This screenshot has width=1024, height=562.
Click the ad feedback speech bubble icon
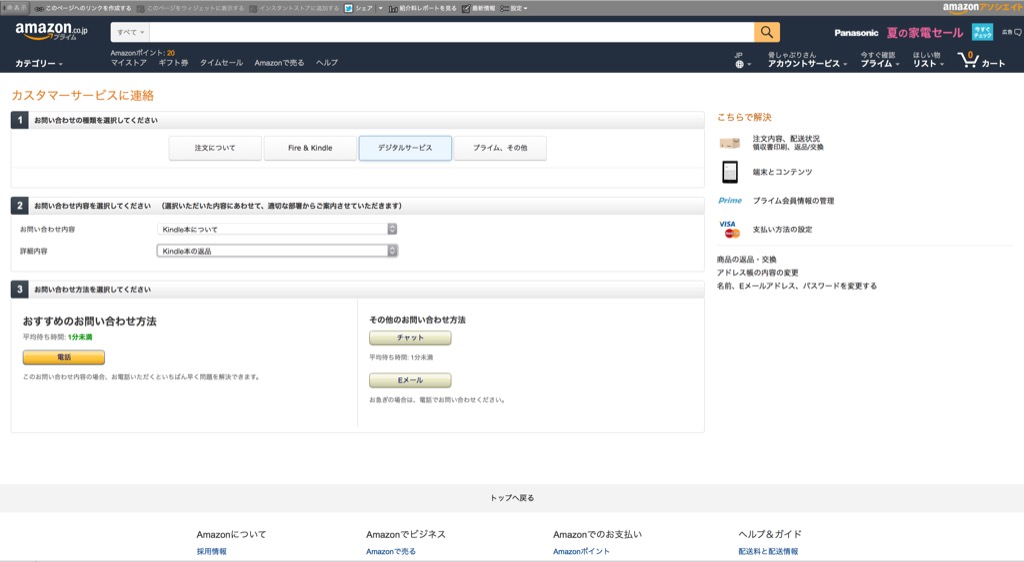click(x=1017, y=32)
